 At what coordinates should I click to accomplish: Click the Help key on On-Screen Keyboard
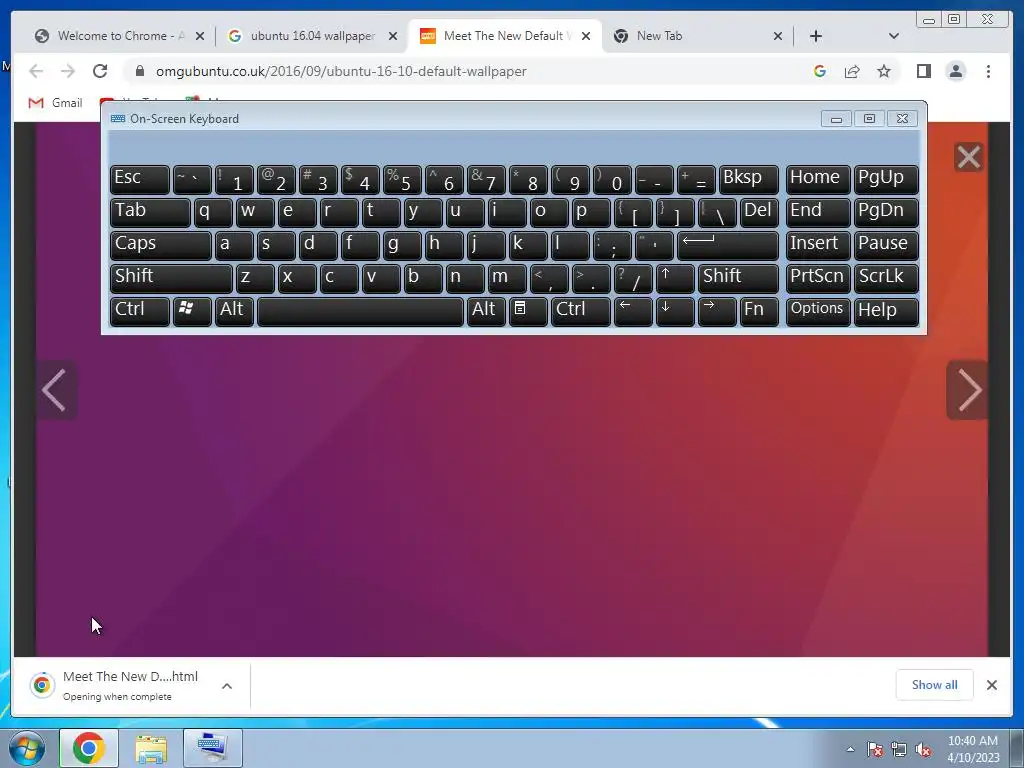(886, 311)
